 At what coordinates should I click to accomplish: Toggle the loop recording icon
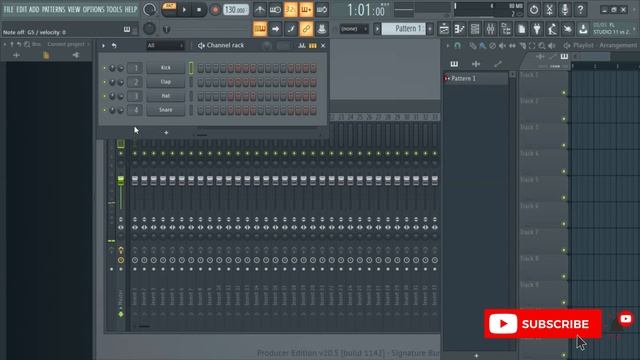(322, 9)
